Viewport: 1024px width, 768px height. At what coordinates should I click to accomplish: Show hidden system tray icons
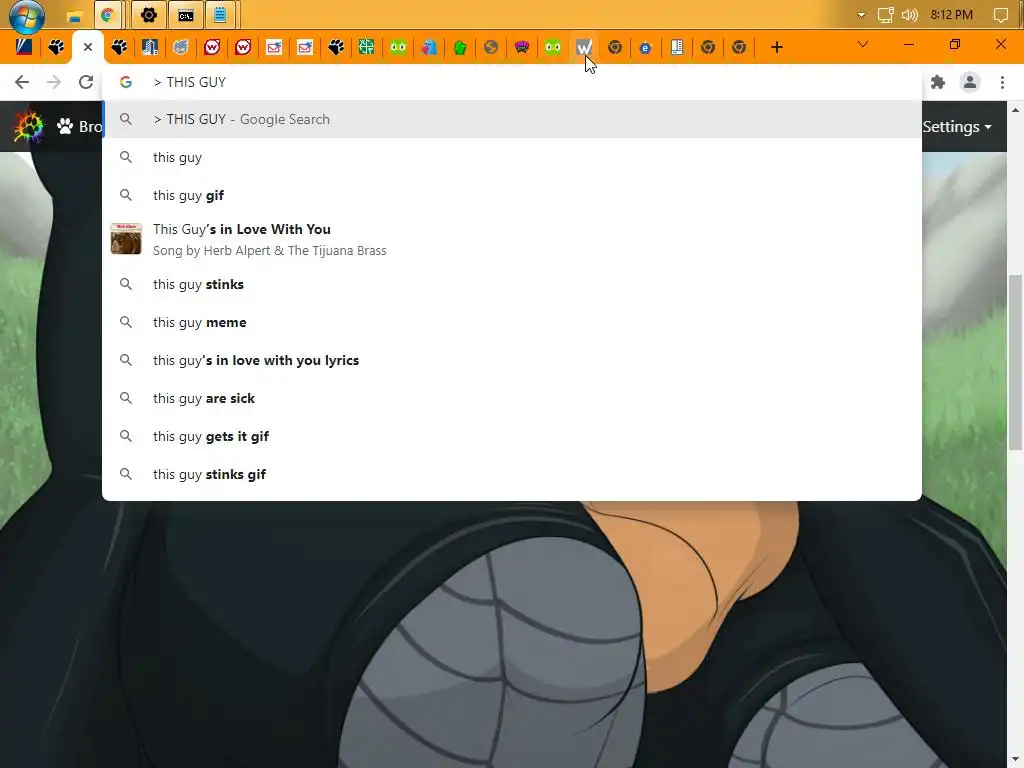(x=861, y=15)
